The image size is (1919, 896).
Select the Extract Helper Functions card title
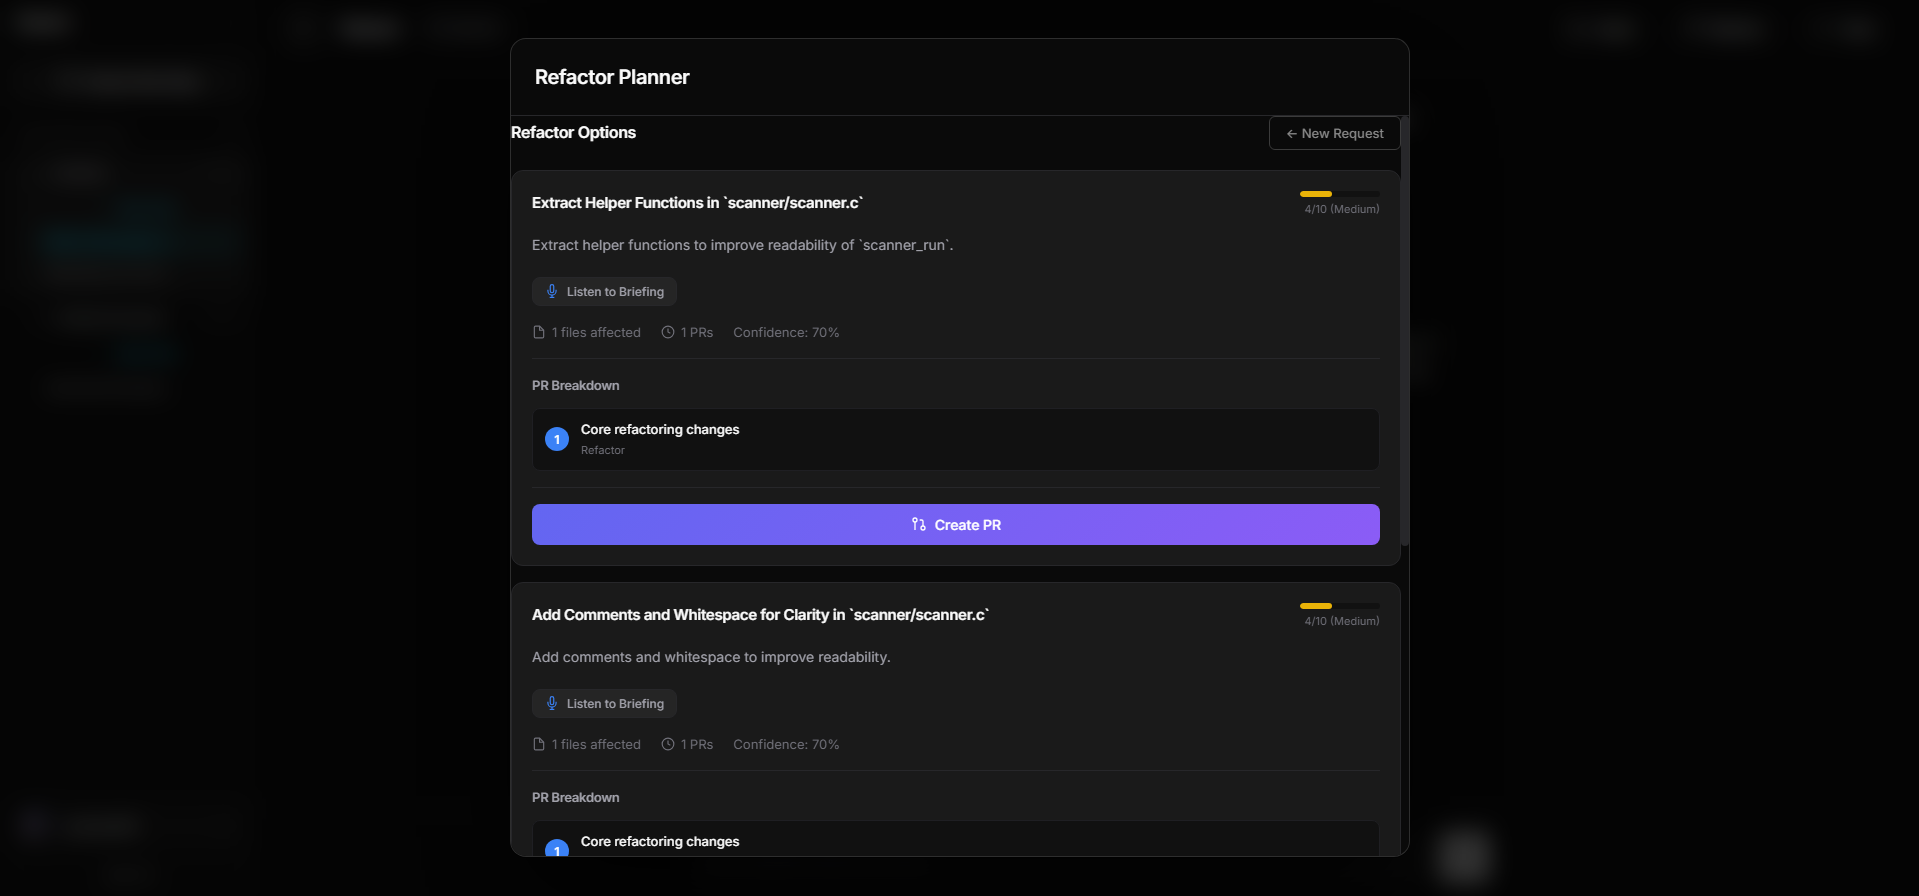click(x=697, y=203)
